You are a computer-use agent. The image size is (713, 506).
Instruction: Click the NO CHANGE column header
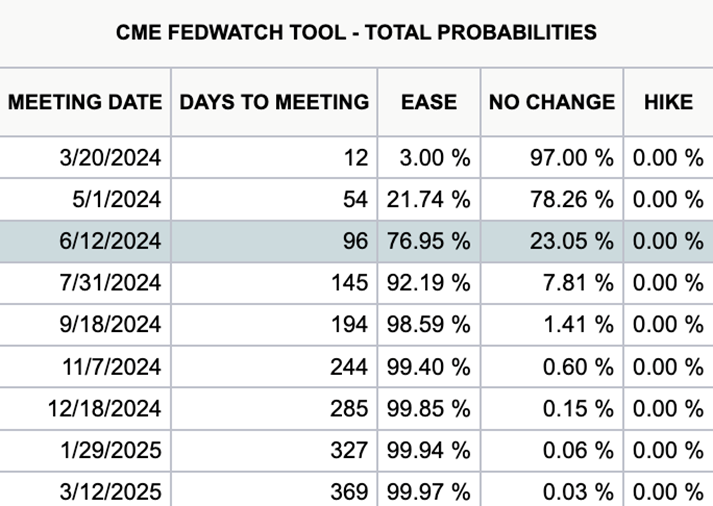(552, 102)
